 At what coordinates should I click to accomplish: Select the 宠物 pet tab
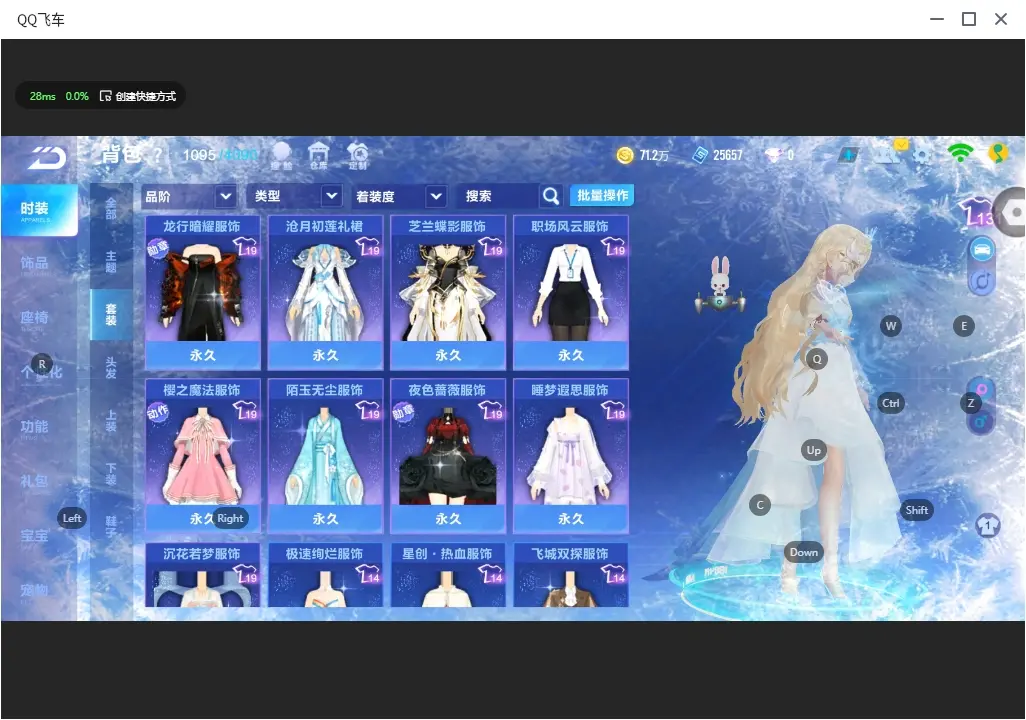pos(34,591)
